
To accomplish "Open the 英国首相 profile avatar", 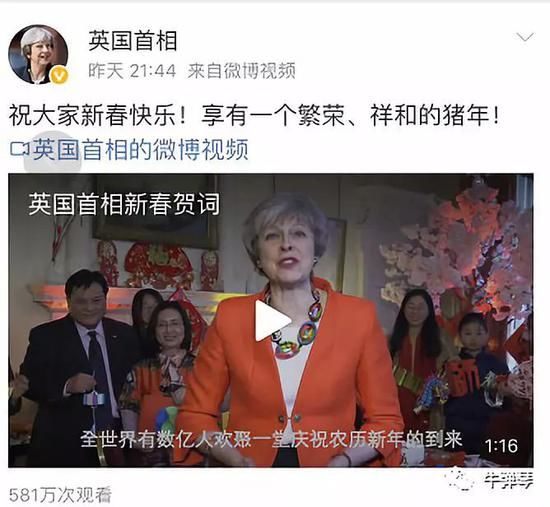I will pyautogui.click(x=38, y=54).
